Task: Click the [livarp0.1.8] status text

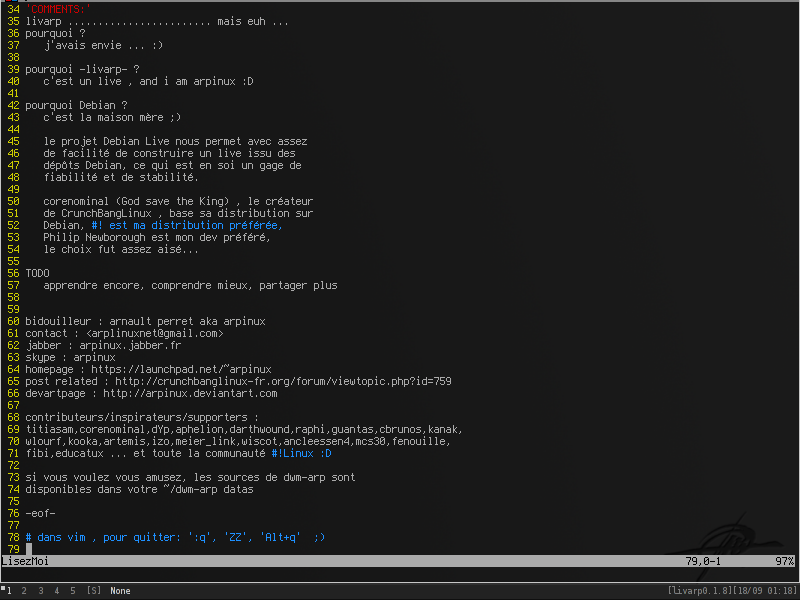Action: (699, 591)
